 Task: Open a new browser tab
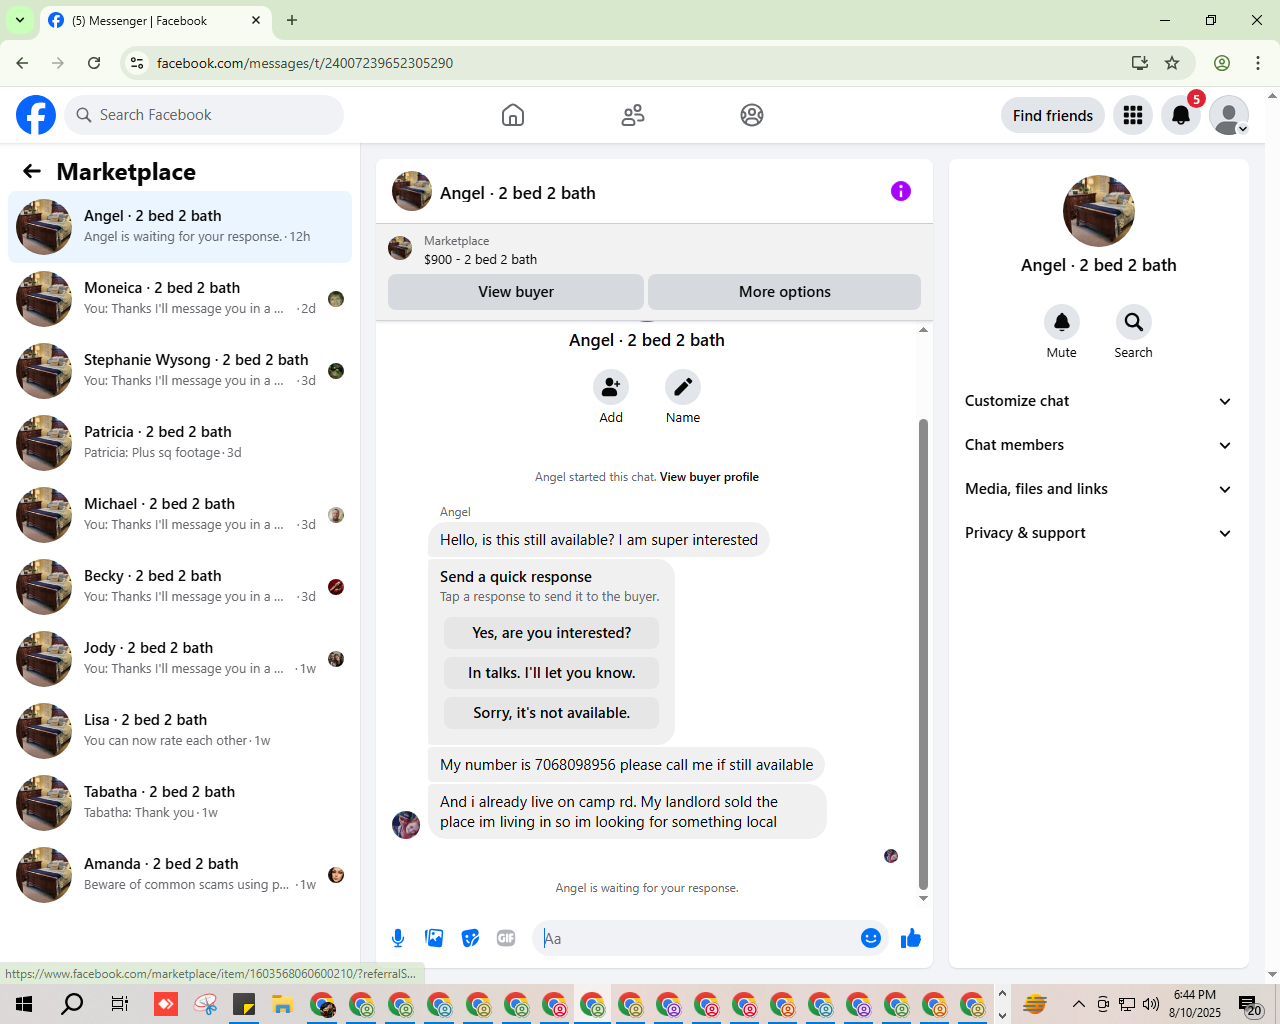click(x=292, y=20)
